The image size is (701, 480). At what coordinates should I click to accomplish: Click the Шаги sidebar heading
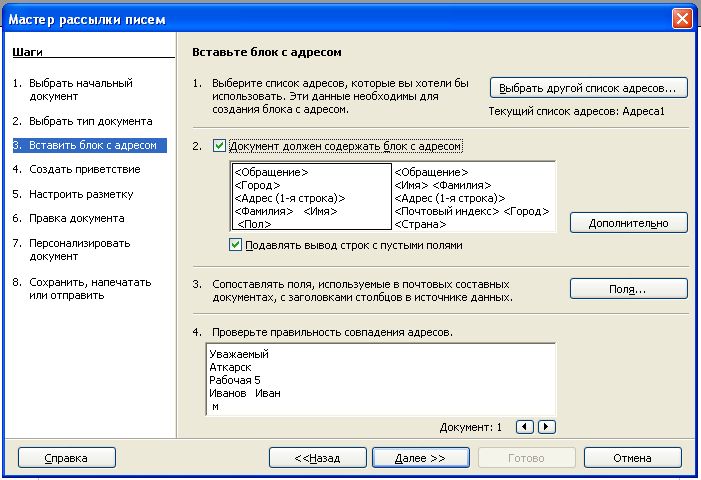coord(27,52)
